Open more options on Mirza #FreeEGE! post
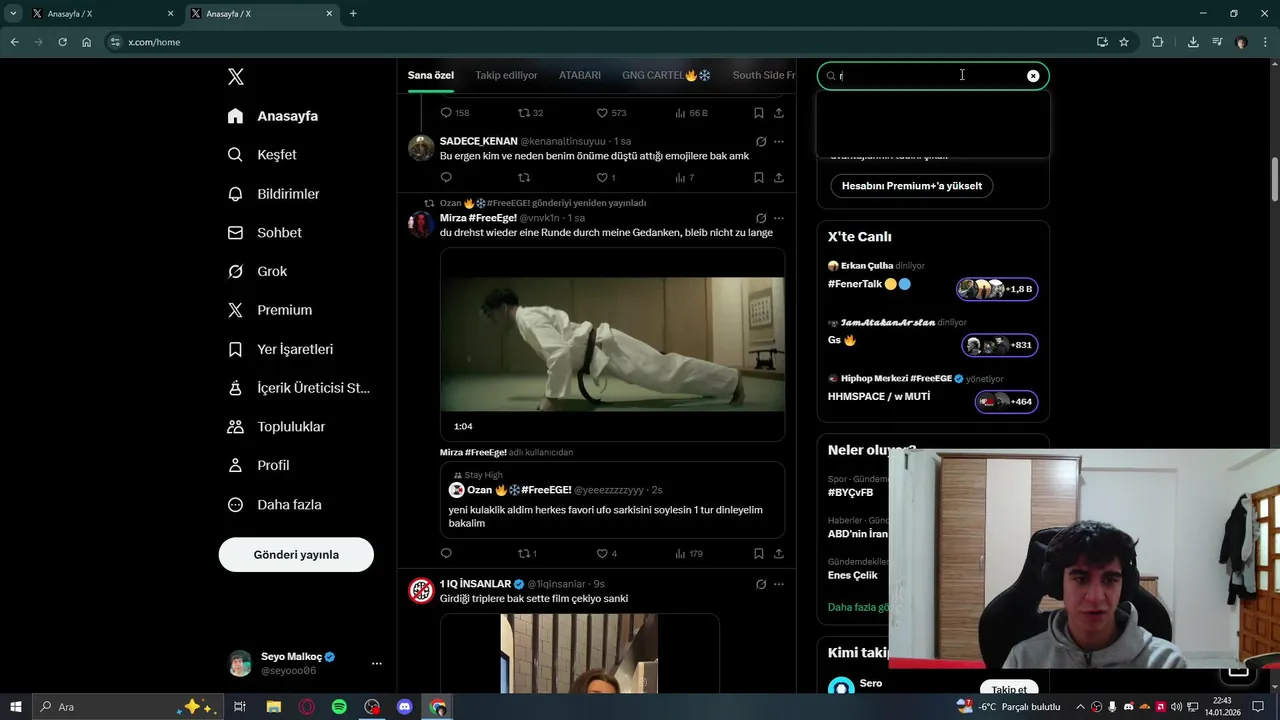The width and height of the screenshot is (1280, 720). click(779, 218)
